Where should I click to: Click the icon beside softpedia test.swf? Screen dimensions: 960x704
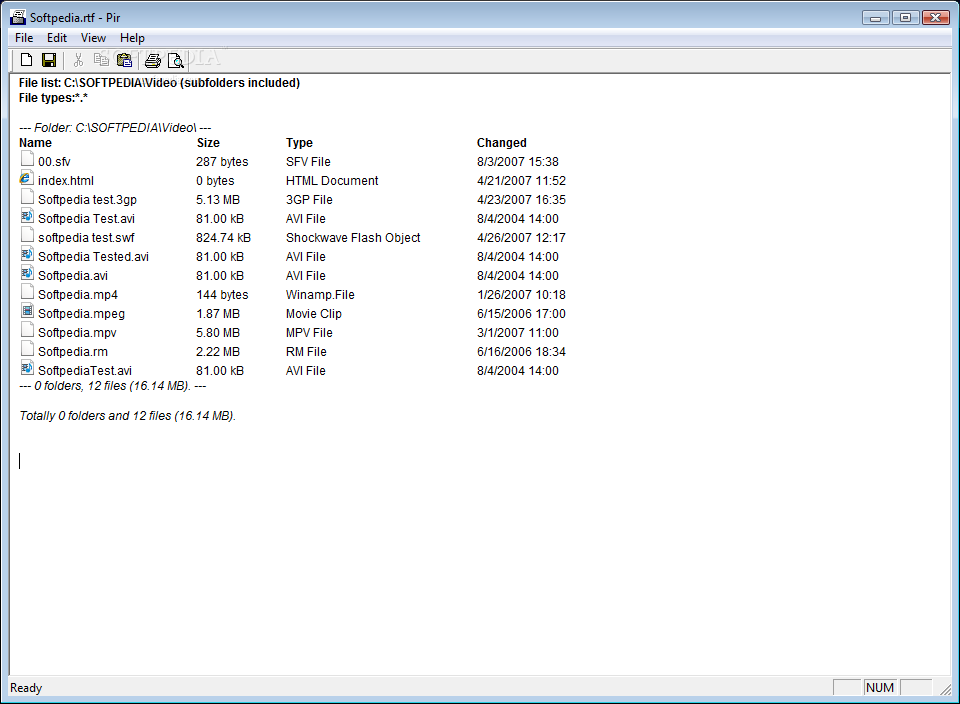[x=27, y=236]
